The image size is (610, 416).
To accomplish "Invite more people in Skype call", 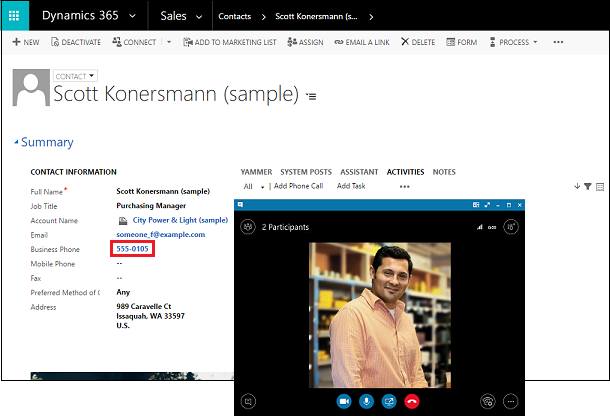I will tap(511, 227).
